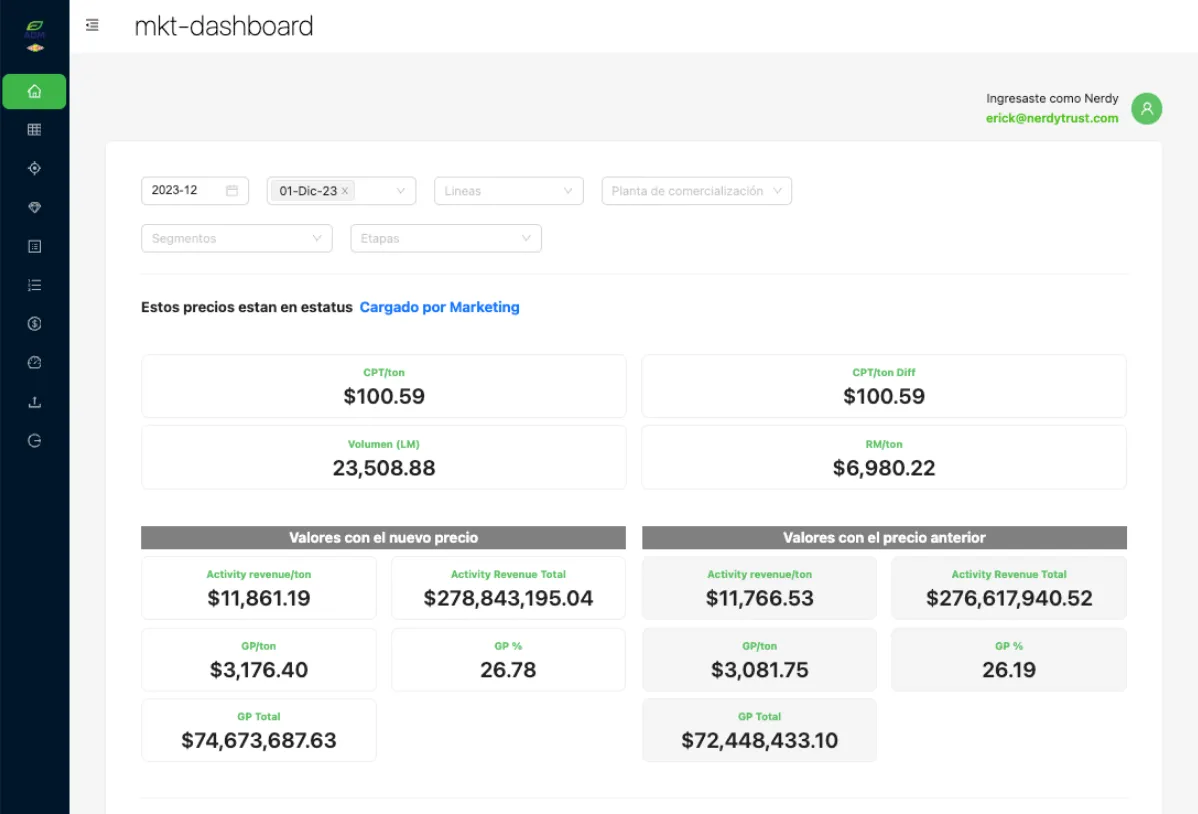The image size is (1198, 814).
Task: Open Planta de comercialización dropdown
Action: [x=696, y=191]
